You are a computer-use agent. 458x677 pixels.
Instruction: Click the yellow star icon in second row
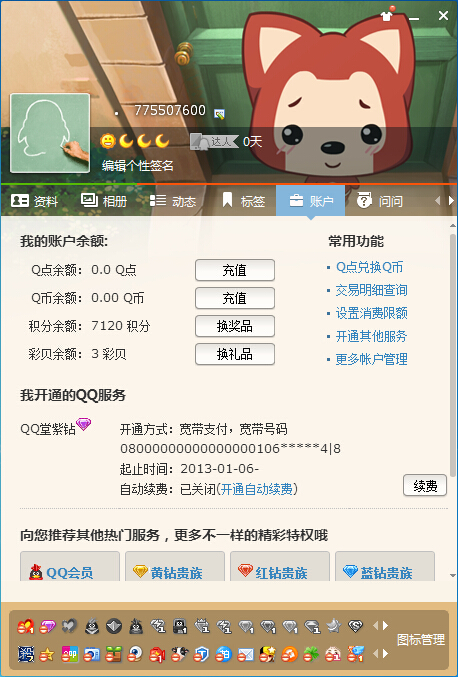pyautogui.click(x=47, y=655)
